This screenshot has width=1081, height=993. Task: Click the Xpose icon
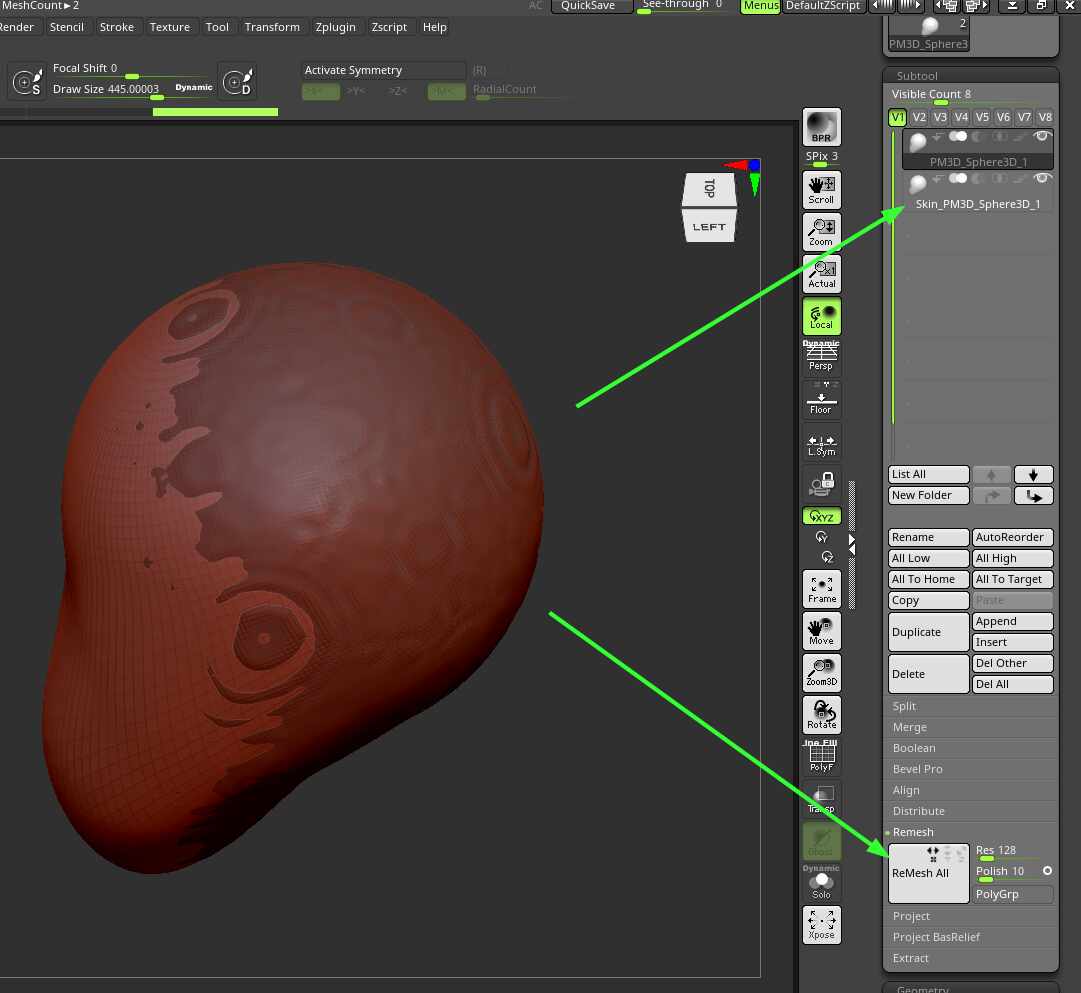(821, 924)
